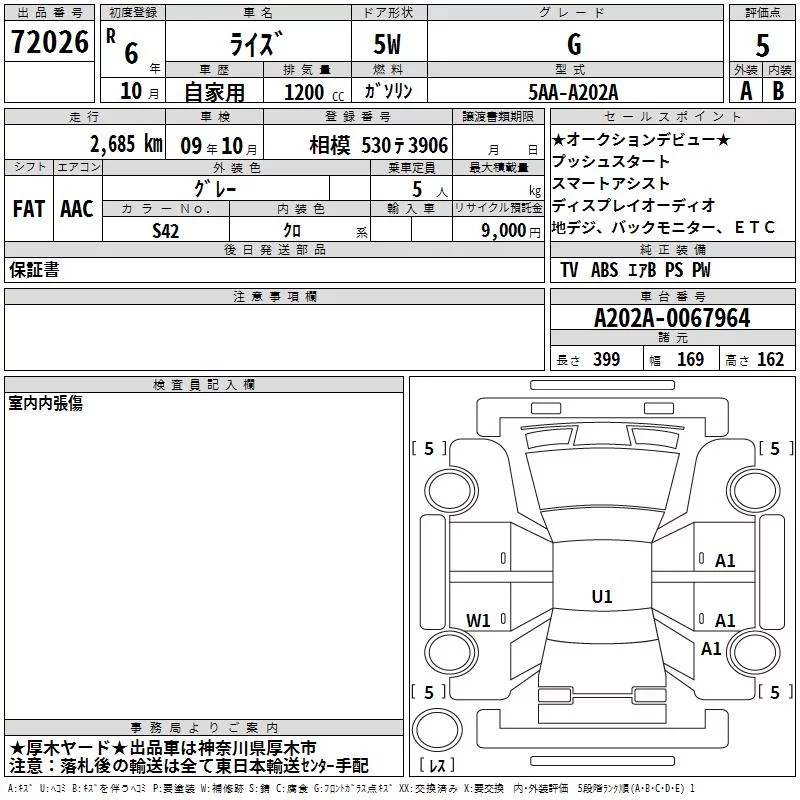Click A1 mark on right rear fender

(x=711, y=648)
